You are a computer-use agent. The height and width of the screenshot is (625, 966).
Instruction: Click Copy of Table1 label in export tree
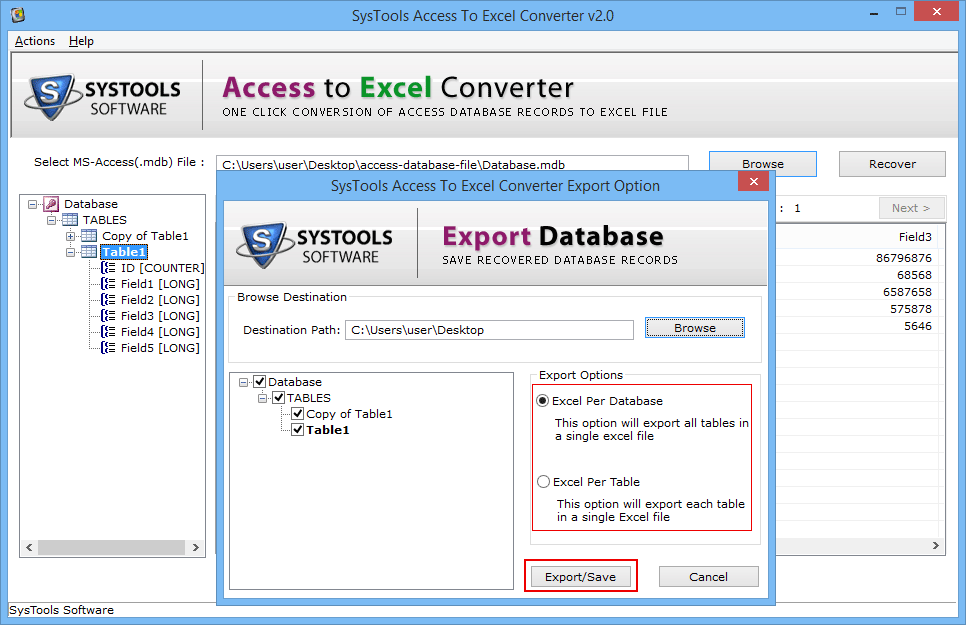349,414
